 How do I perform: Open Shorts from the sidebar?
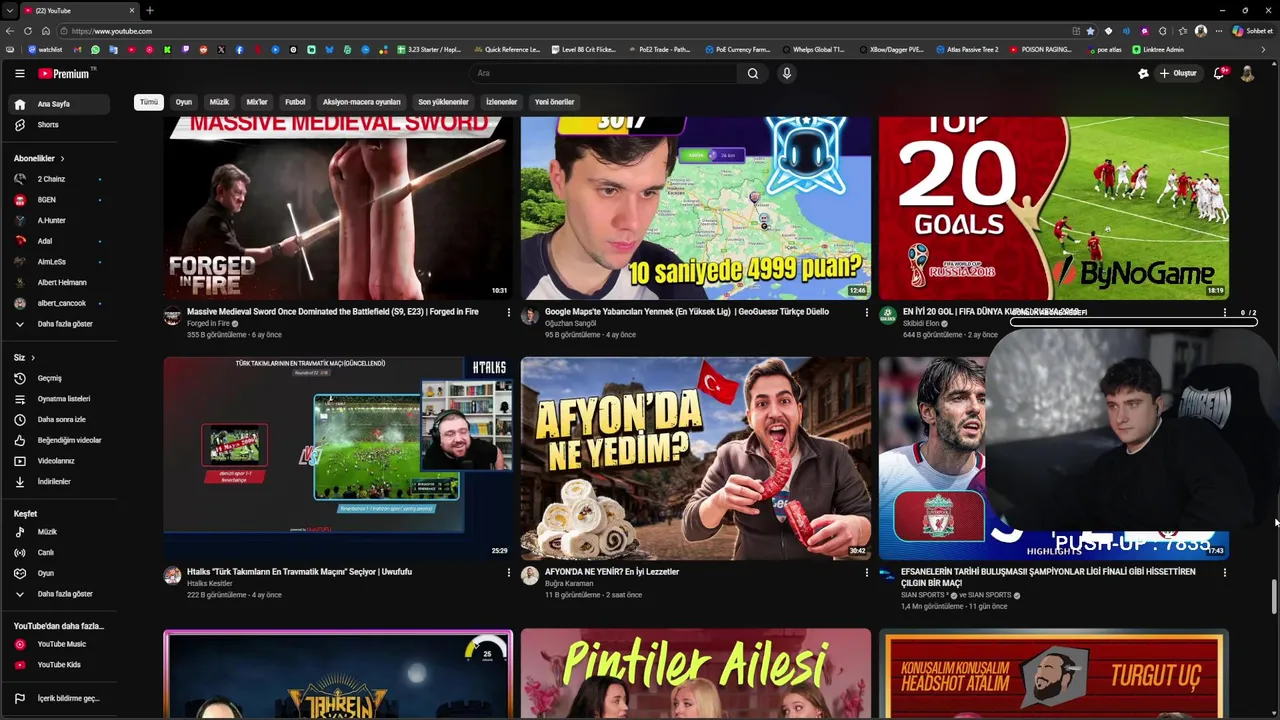59,125
